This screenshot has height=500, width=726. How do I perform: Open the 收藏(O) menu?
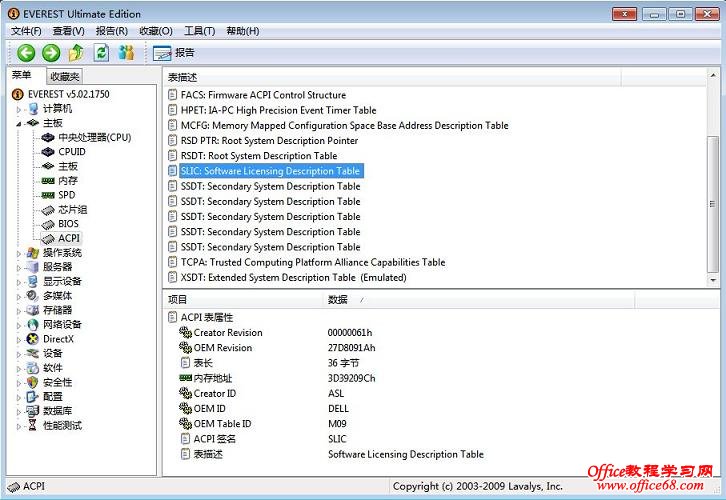point(156,31)
